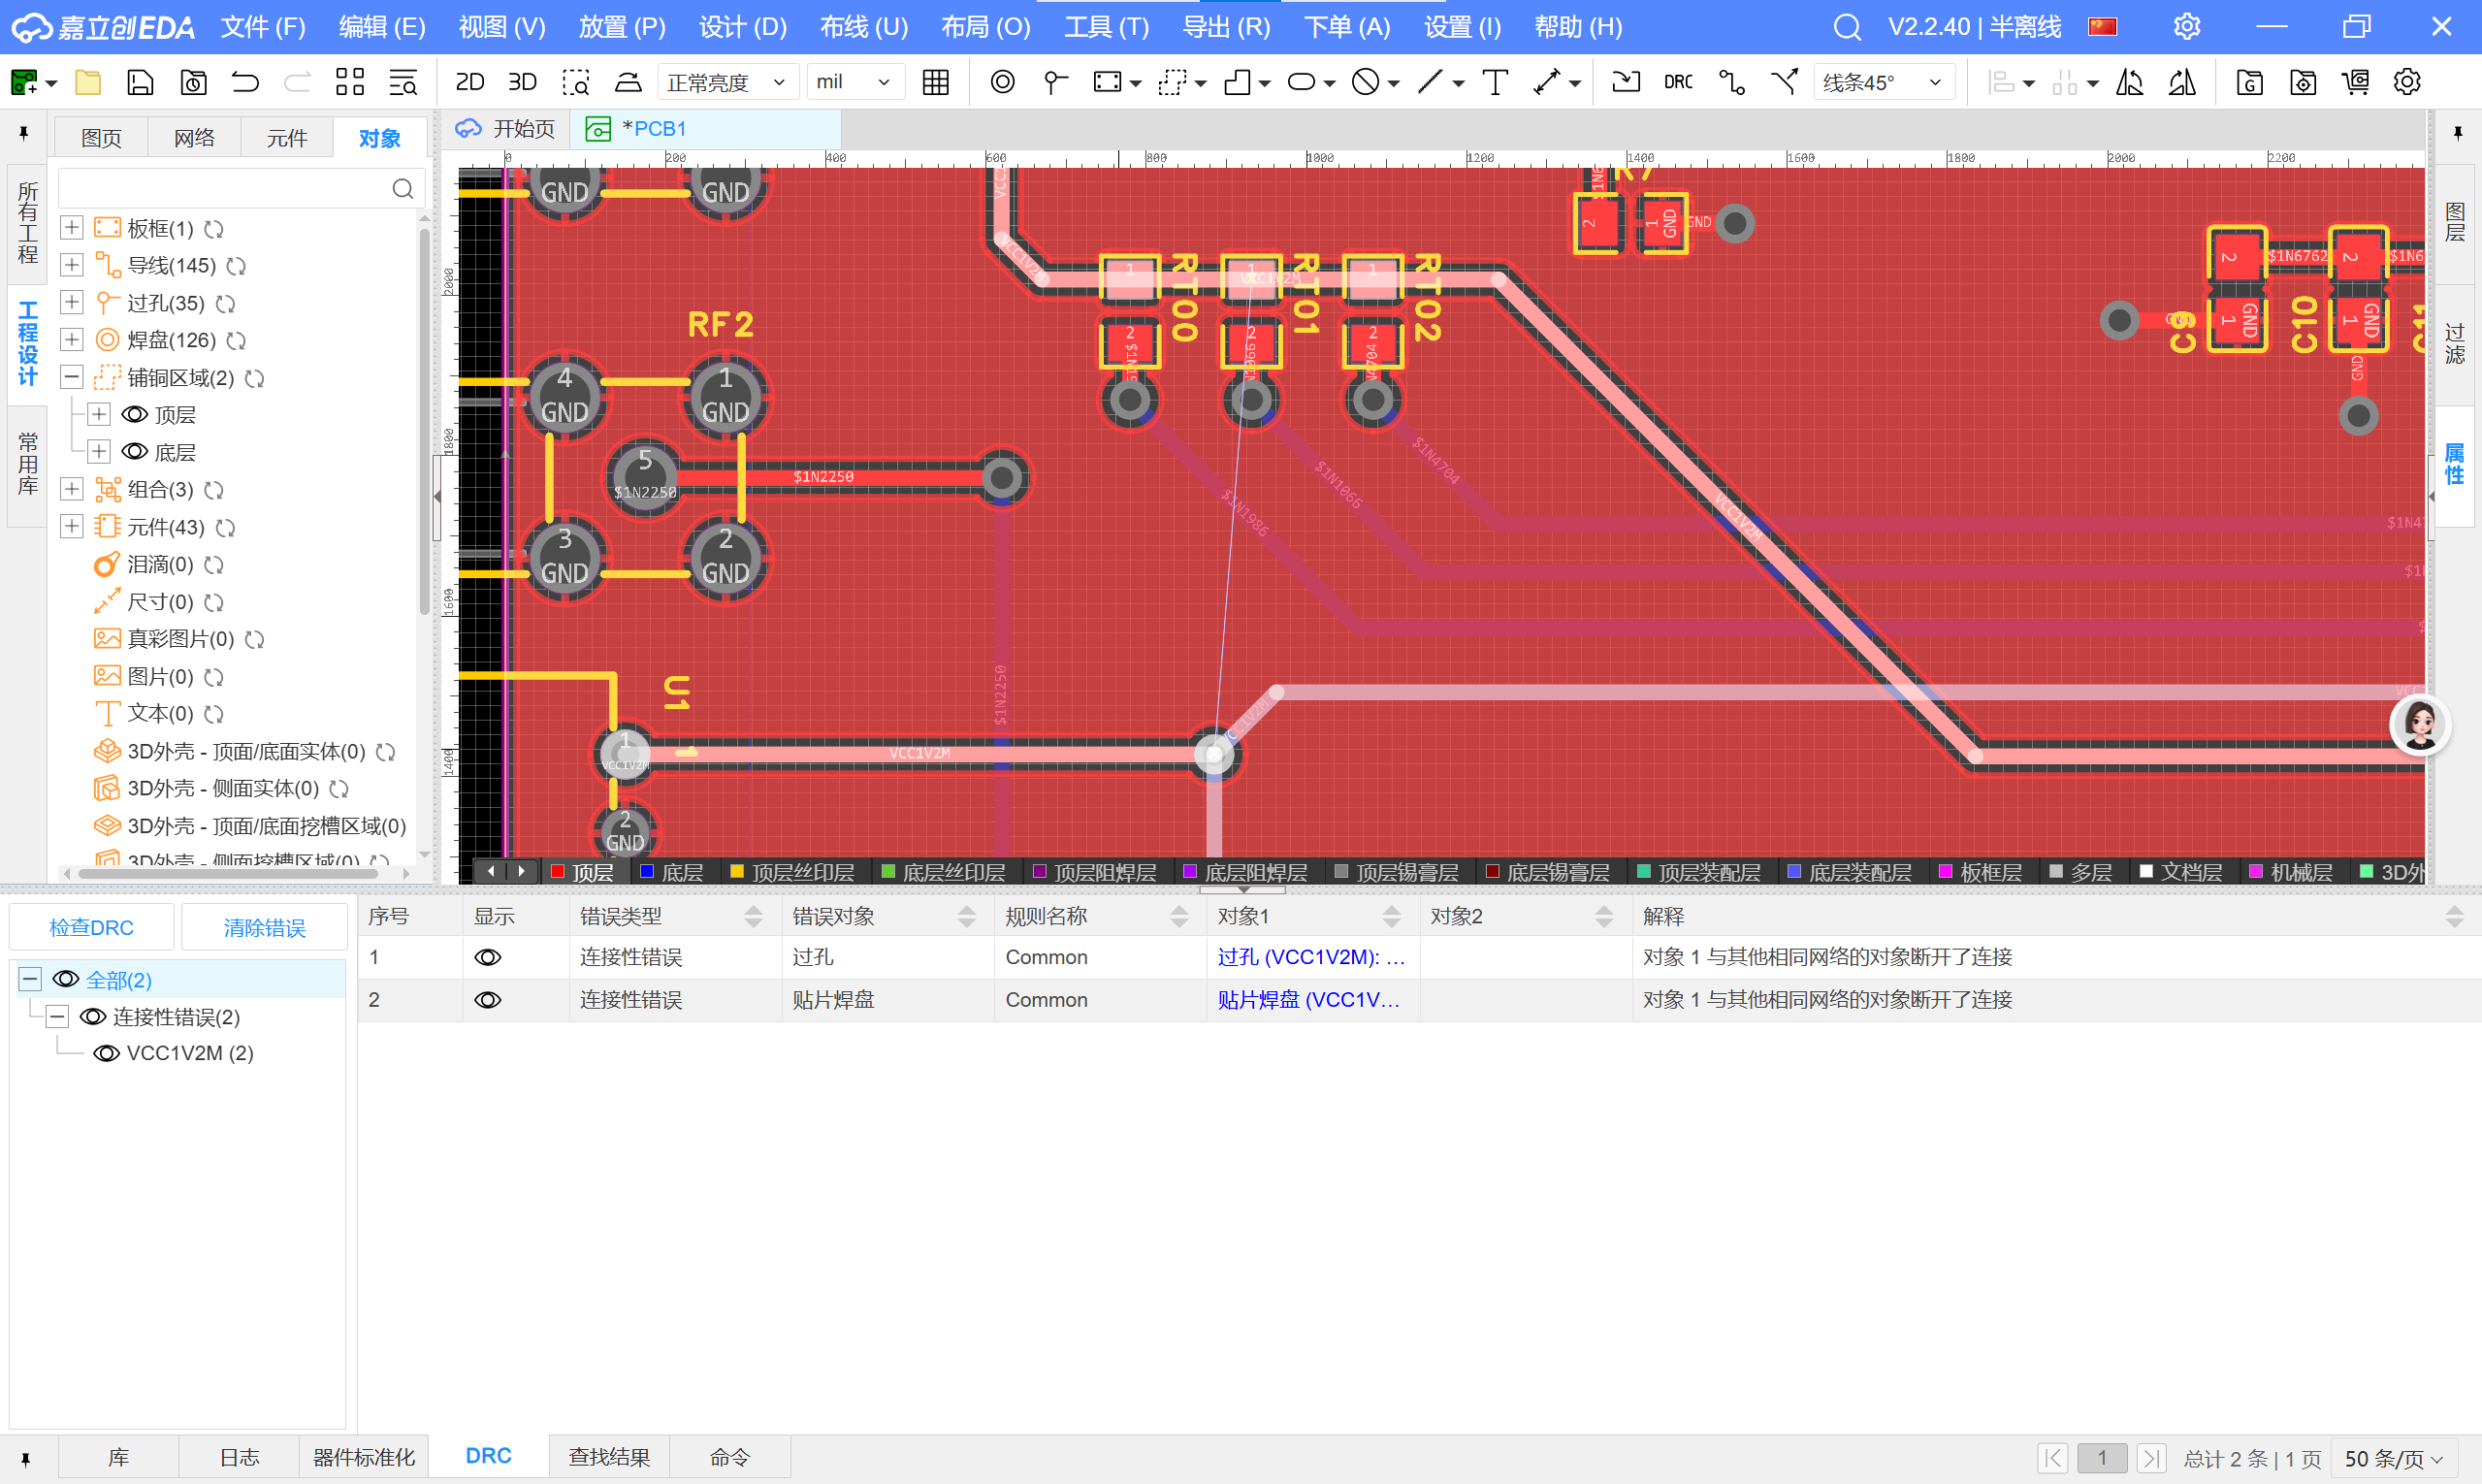This screenshot has height=1484, width=2482.
Task: Click the 检查DRC button
Action: pyautogui.click(x=91, y=927)
